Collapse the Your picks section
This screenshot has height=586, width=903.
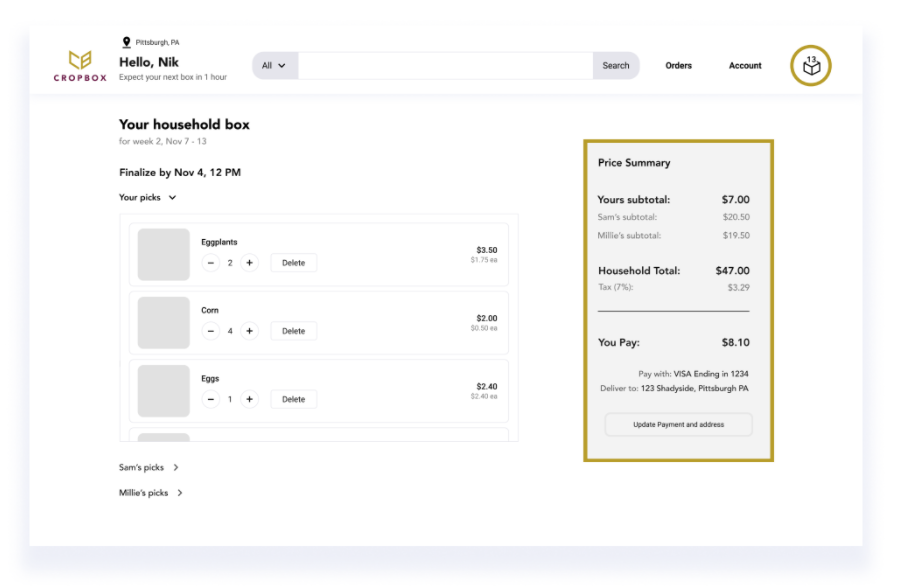[x=147, y=197]
